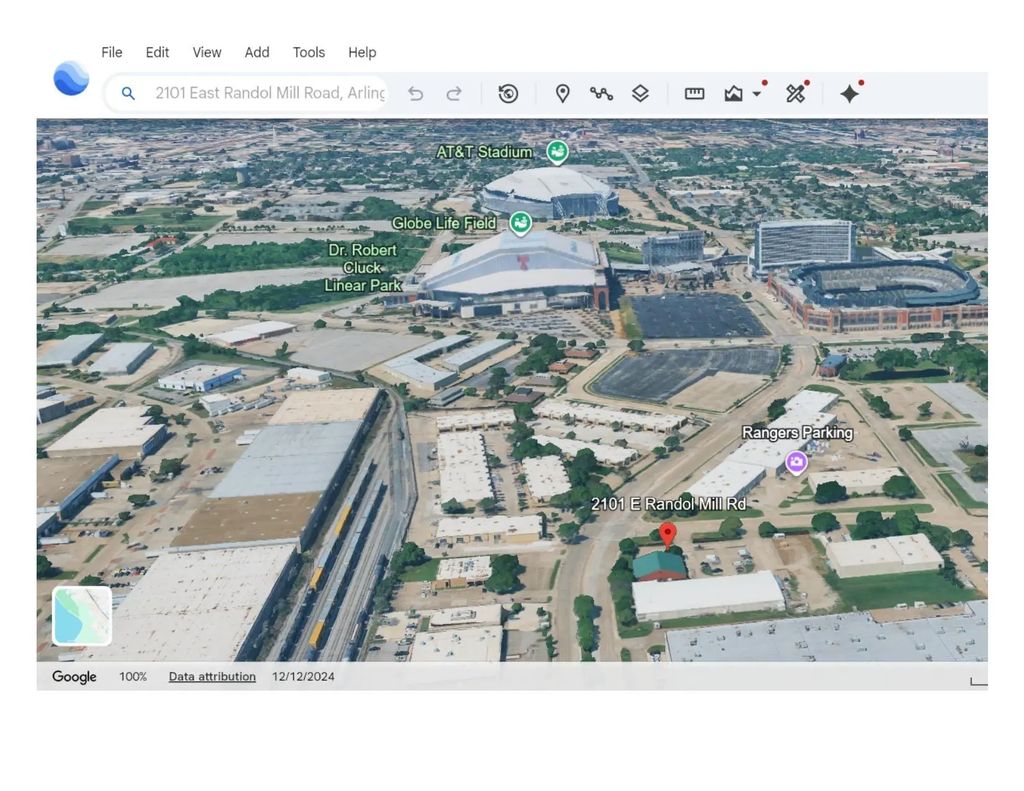Viewport: 1024px width, 791px height.
Task: Open the Edit menu
Action: (x=157, y=52)
